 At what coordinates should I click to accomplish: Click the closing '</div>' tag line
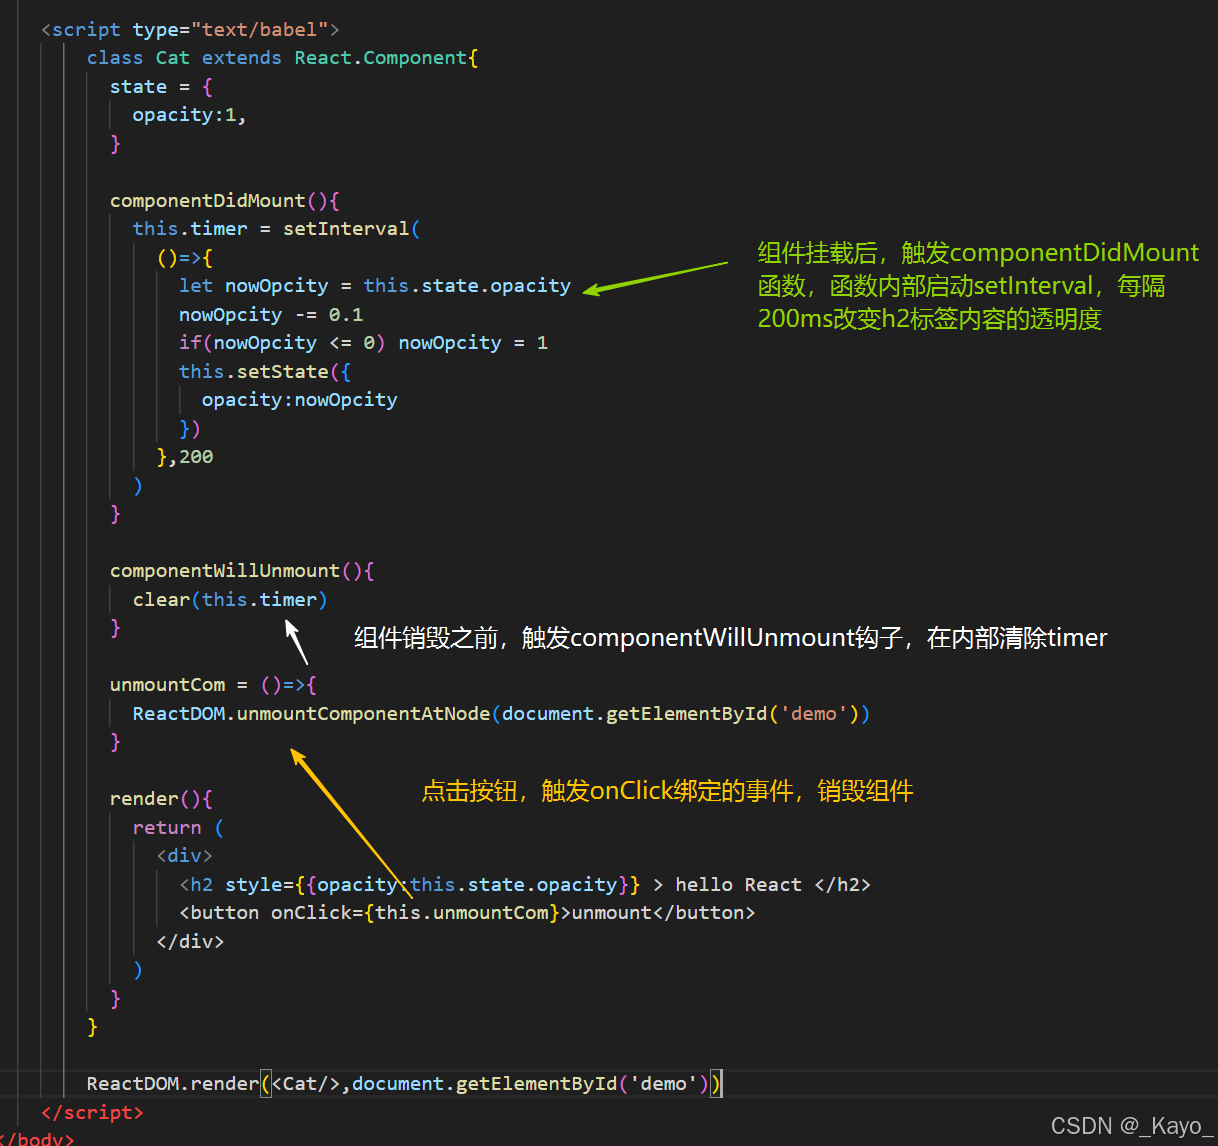(x=190, y=942)
